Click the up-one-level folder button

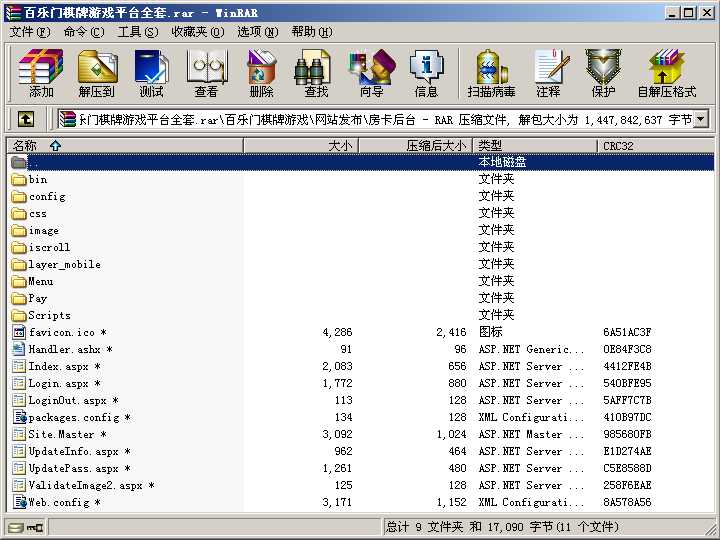click(26, 120)
